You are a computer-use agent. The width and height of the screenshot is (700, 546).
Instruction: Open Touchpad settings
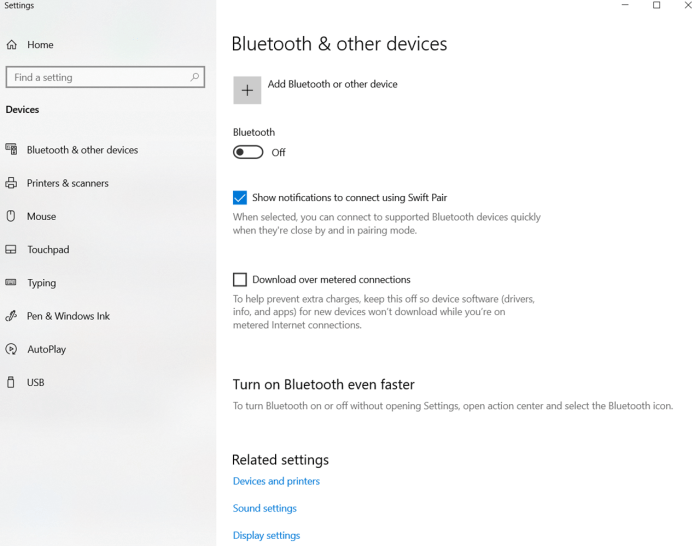[48, 249]
